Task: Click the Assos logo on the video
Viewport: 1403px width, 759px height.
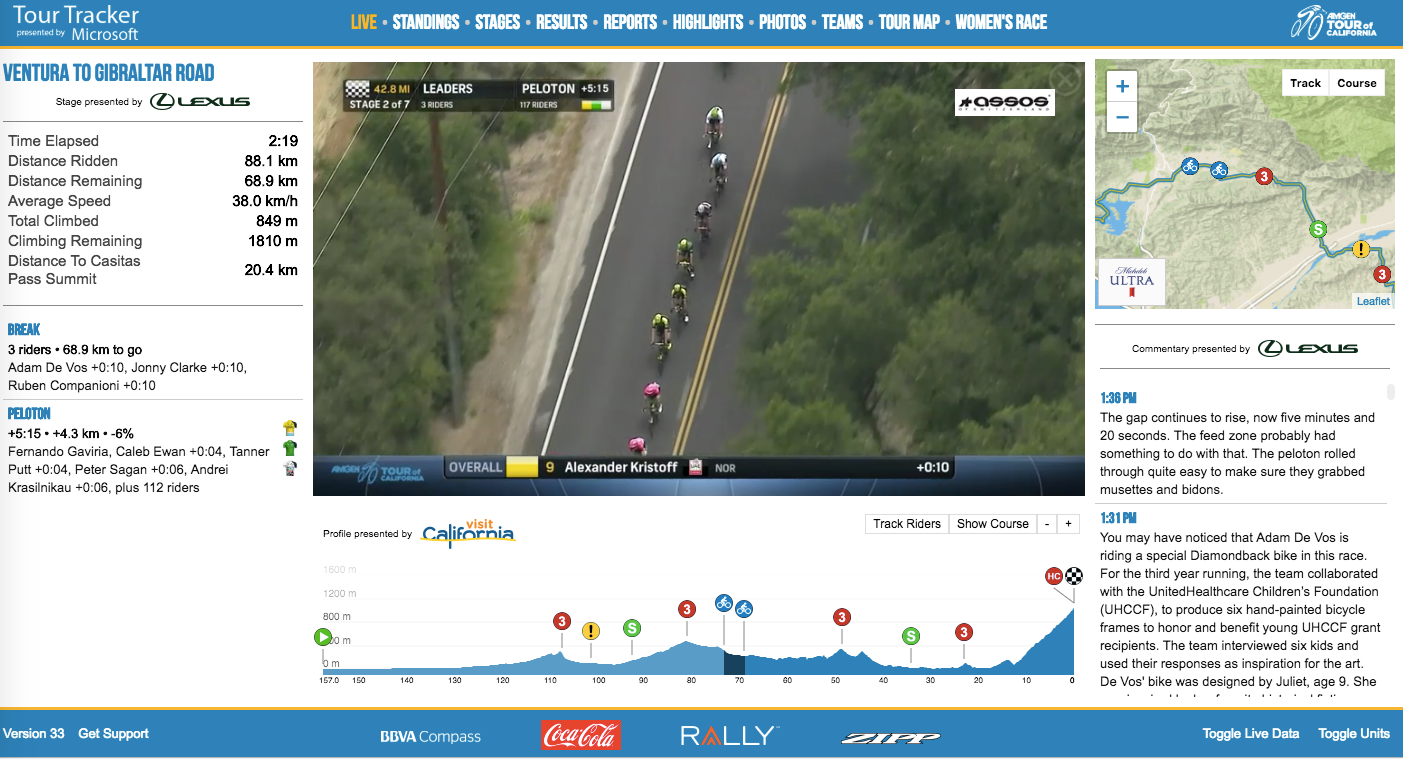Action: 1004,102
